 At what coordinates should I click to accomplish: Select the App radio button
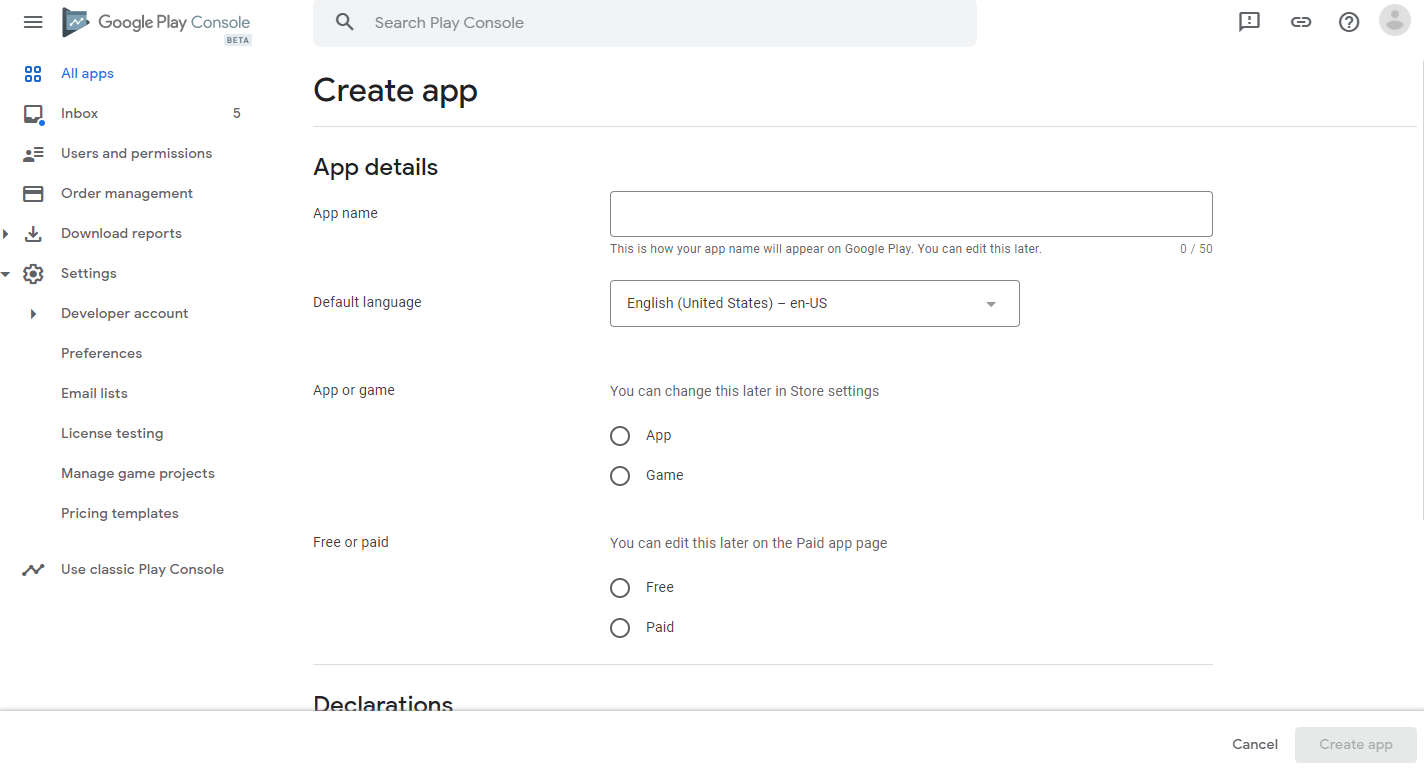pos(620,436)
